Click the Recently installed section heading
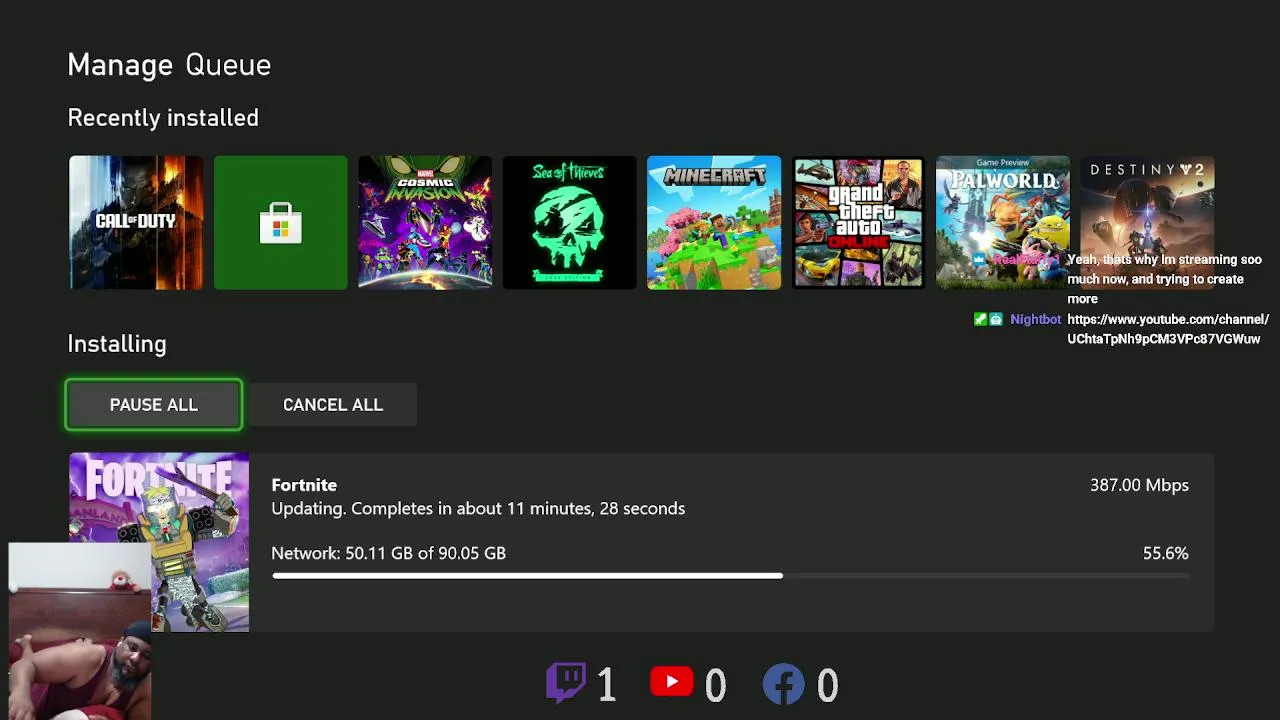Image resolution: width=1280 pixels, height=720 pixels. point(163,118)
